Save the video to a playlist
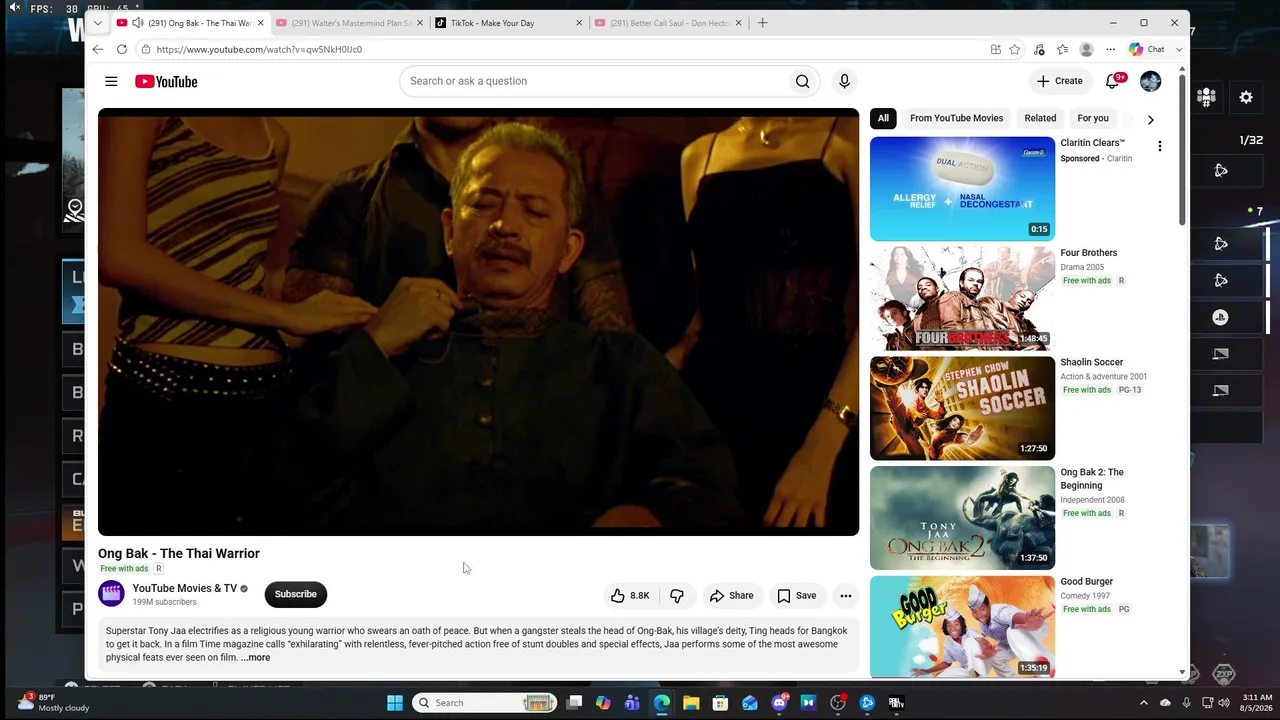 (797, 595)
